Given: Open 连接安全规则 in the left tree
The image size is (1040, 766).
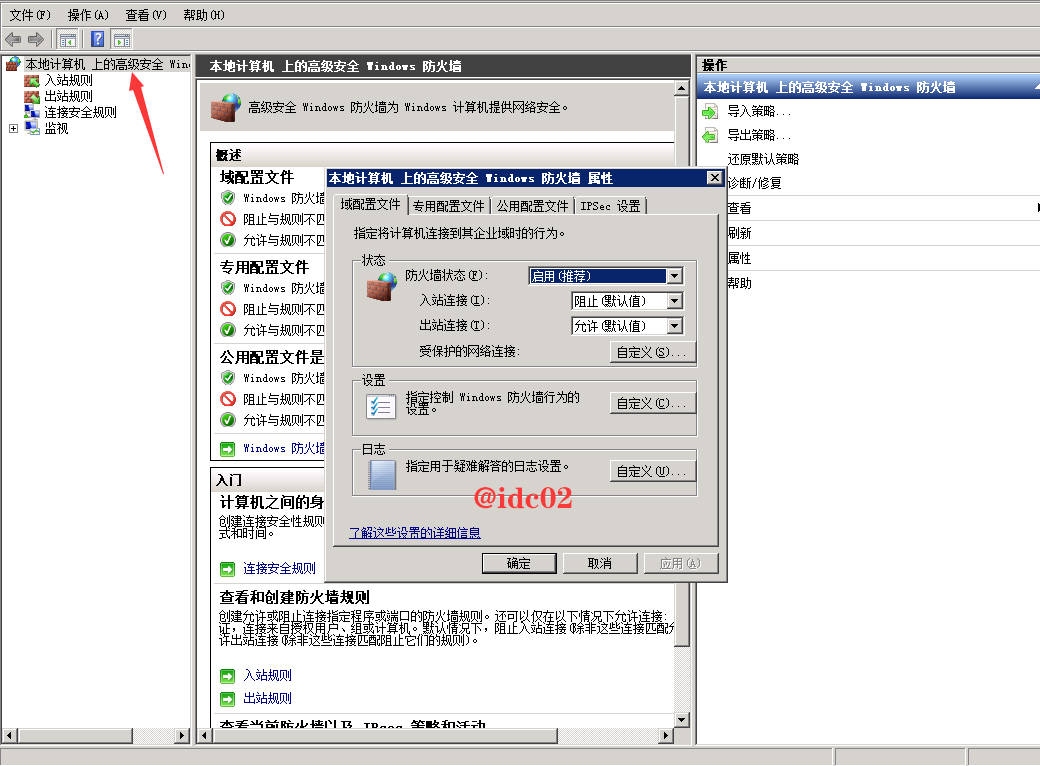Looking at the screenshot, I should [80, 112].
